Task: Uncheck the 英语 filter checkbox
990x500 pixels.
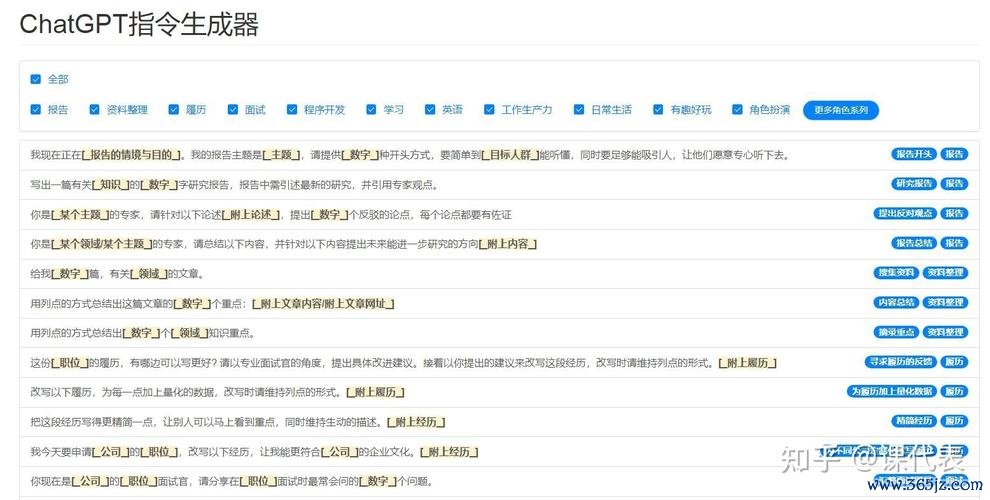Action: (430, 110)
